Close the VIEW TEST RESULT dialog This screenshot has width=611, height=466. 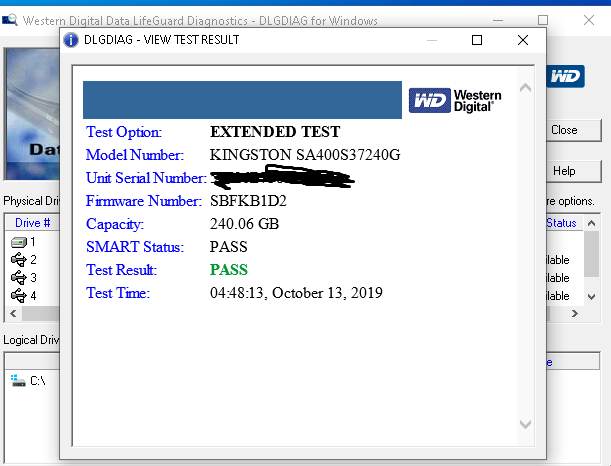point(523,40)
